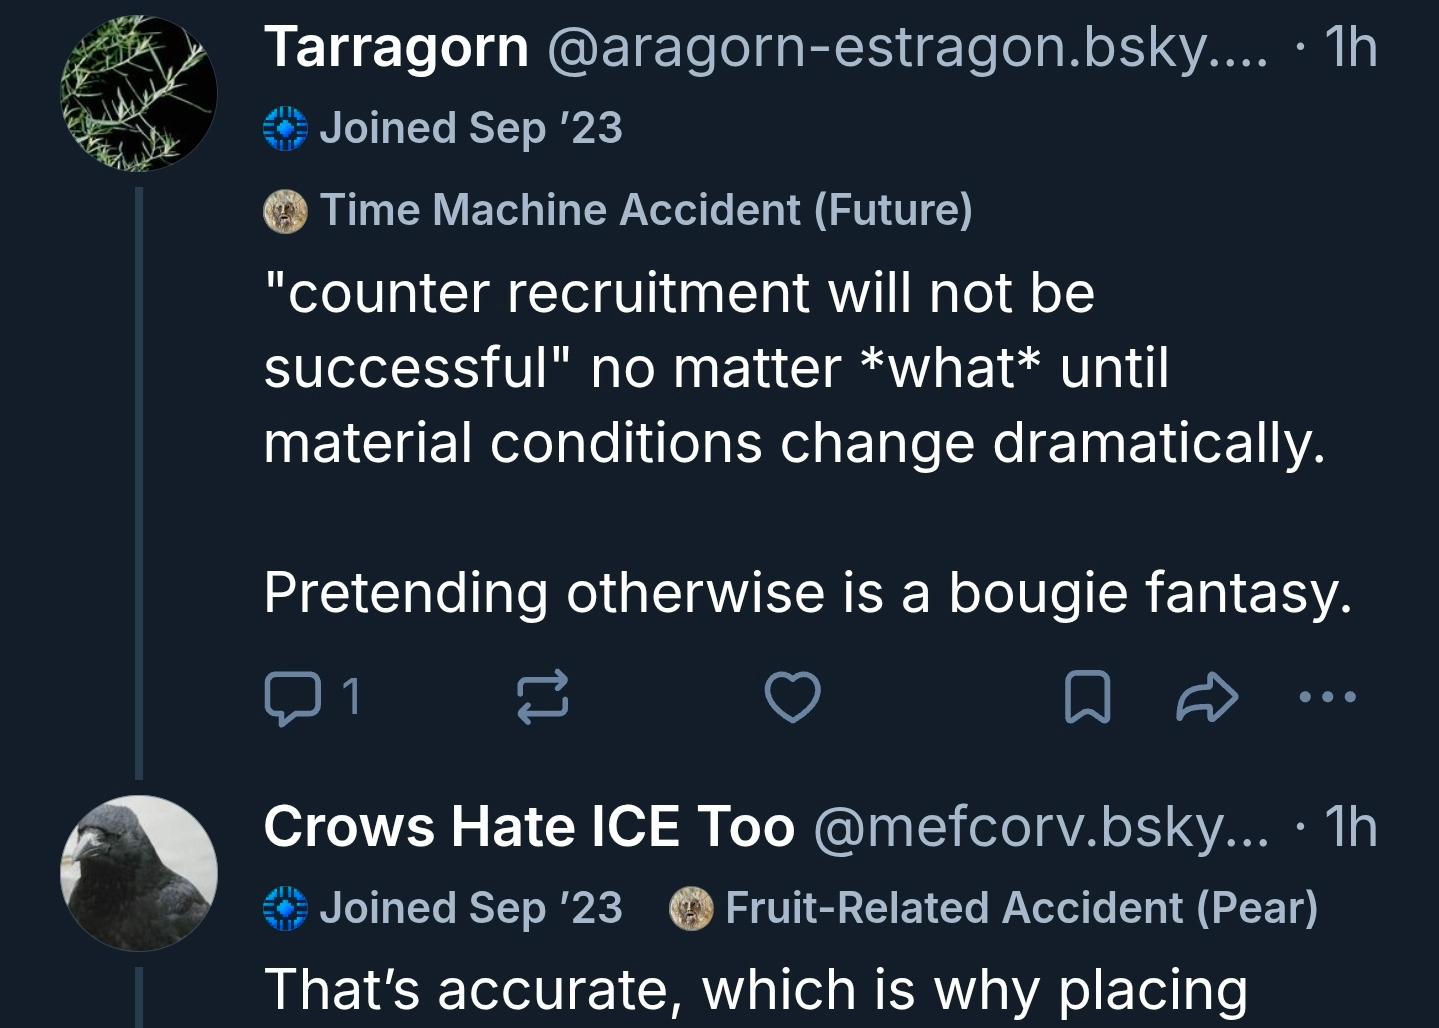The height and width of the screenshot is (1028, 1439).
Task: Repost Tarragorn's post
Action: (x=542, y=697)
